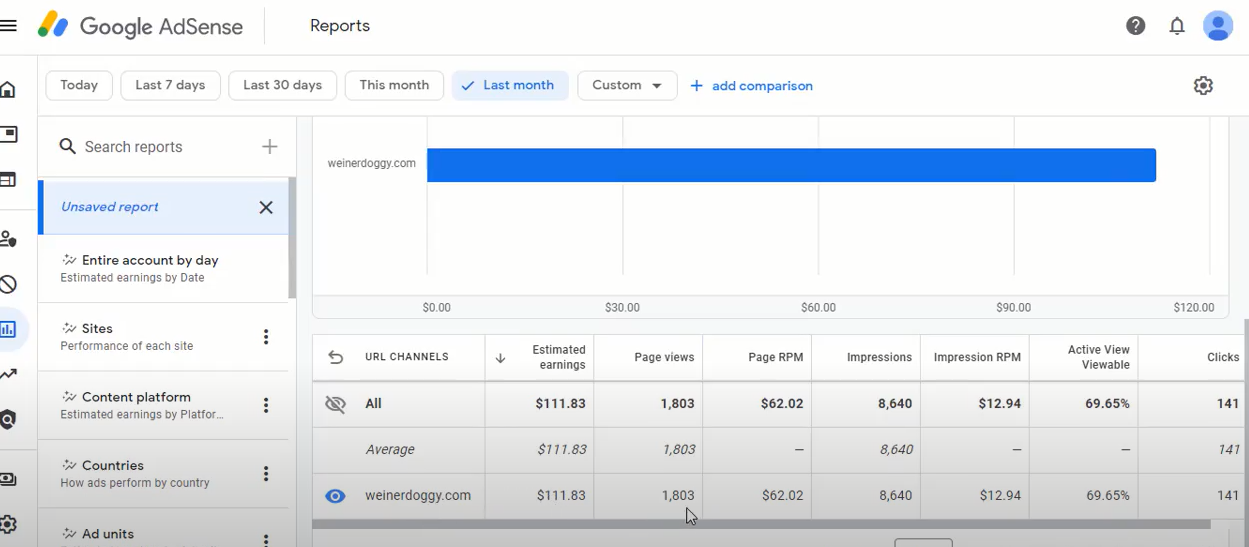Image resolution: width=1249 pixels, height=547 pixels.
Task: Open the Help question mark icon
Action: [1135, 26]
